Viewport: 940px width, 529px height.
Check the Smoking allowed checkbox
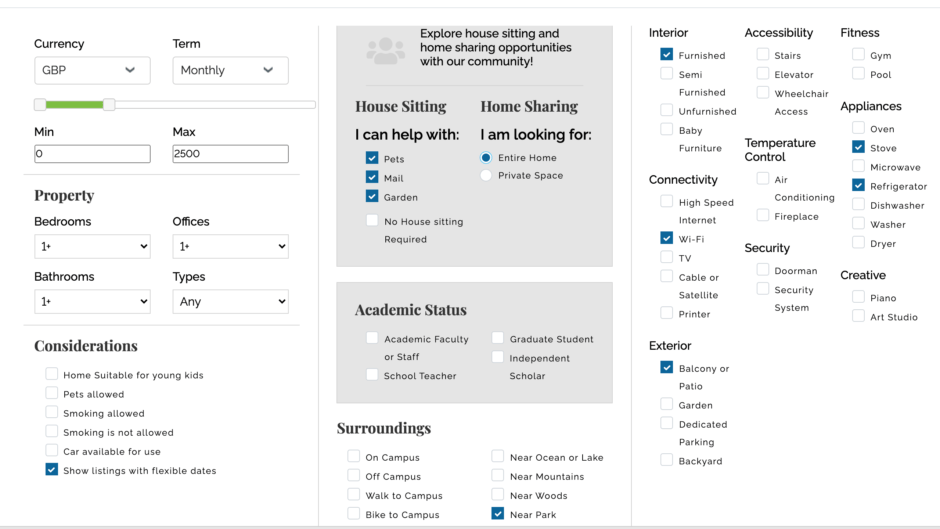point(52,412)
